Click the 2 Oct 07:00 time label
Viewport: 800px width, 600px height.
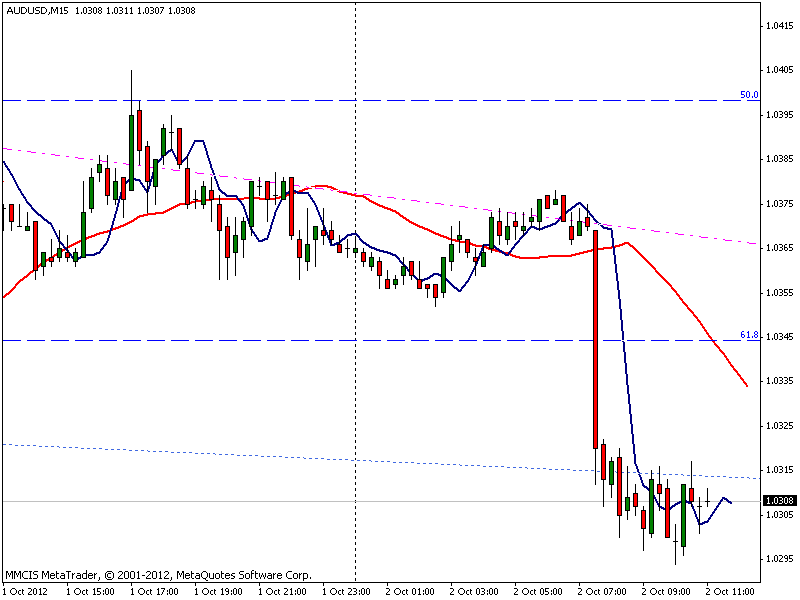[603, 592]
